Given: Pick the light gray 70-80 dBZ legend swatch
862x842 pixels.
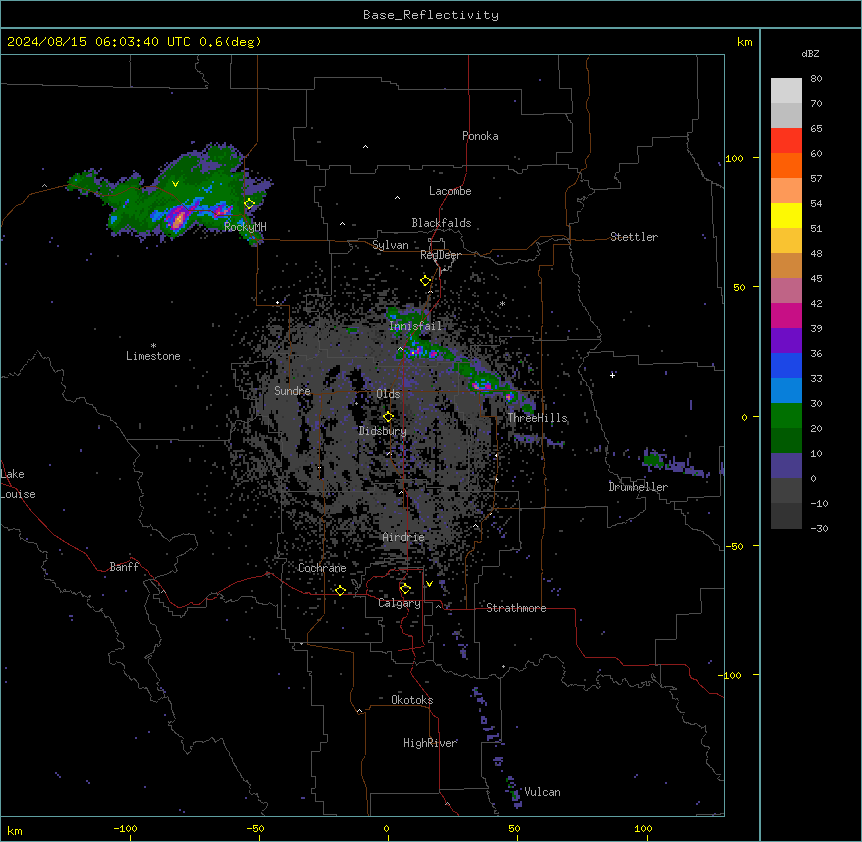Looking at the screenshot, I should click(786, 91).
